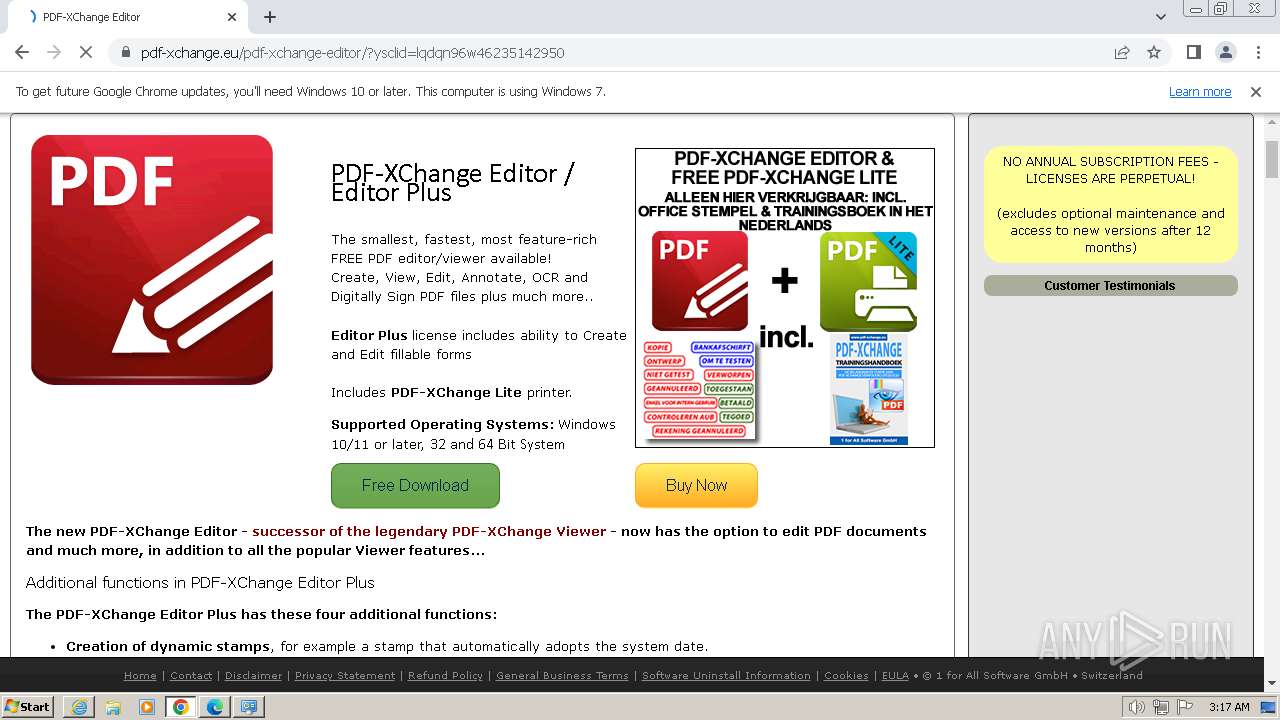
Task: Open the Home footer link
Action: (x=140, y=676)
